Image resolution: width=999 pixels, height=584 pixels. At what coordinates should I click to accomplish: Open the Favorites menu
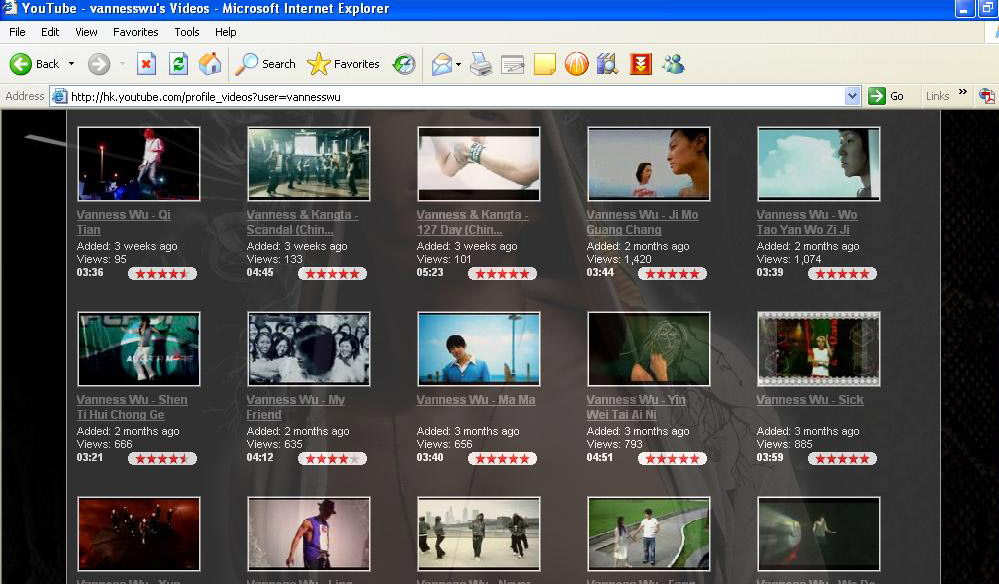(136, 32)
